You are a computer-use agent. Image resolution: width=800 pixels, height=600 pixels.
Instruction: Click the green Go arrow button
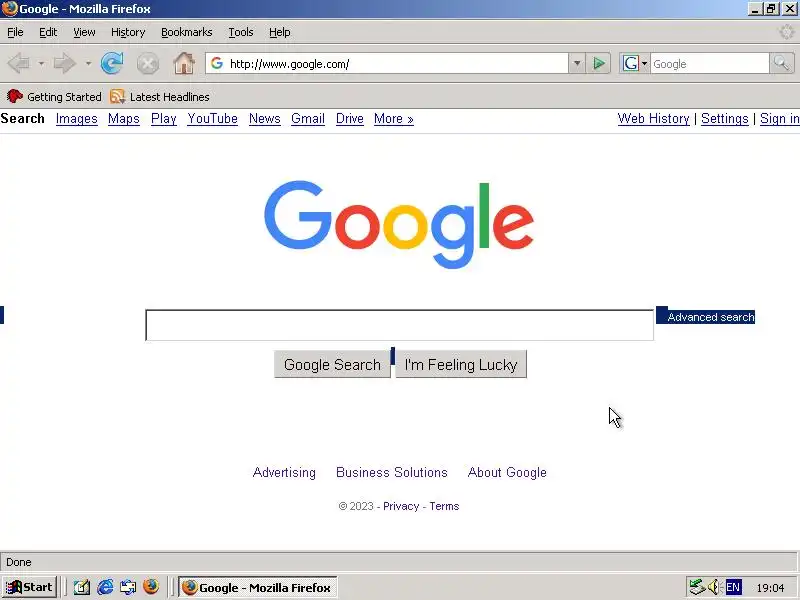pos(598,64)
